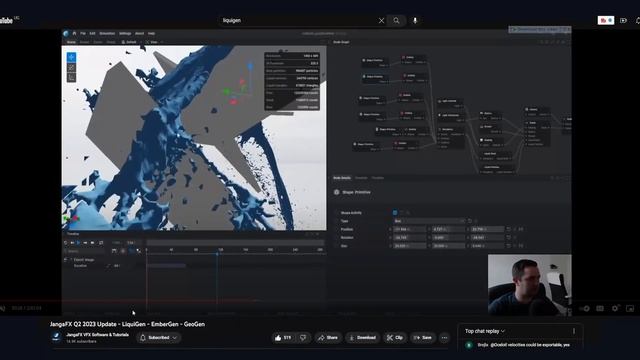
Task: Click the Download button below video
Action: pos(362,338)
